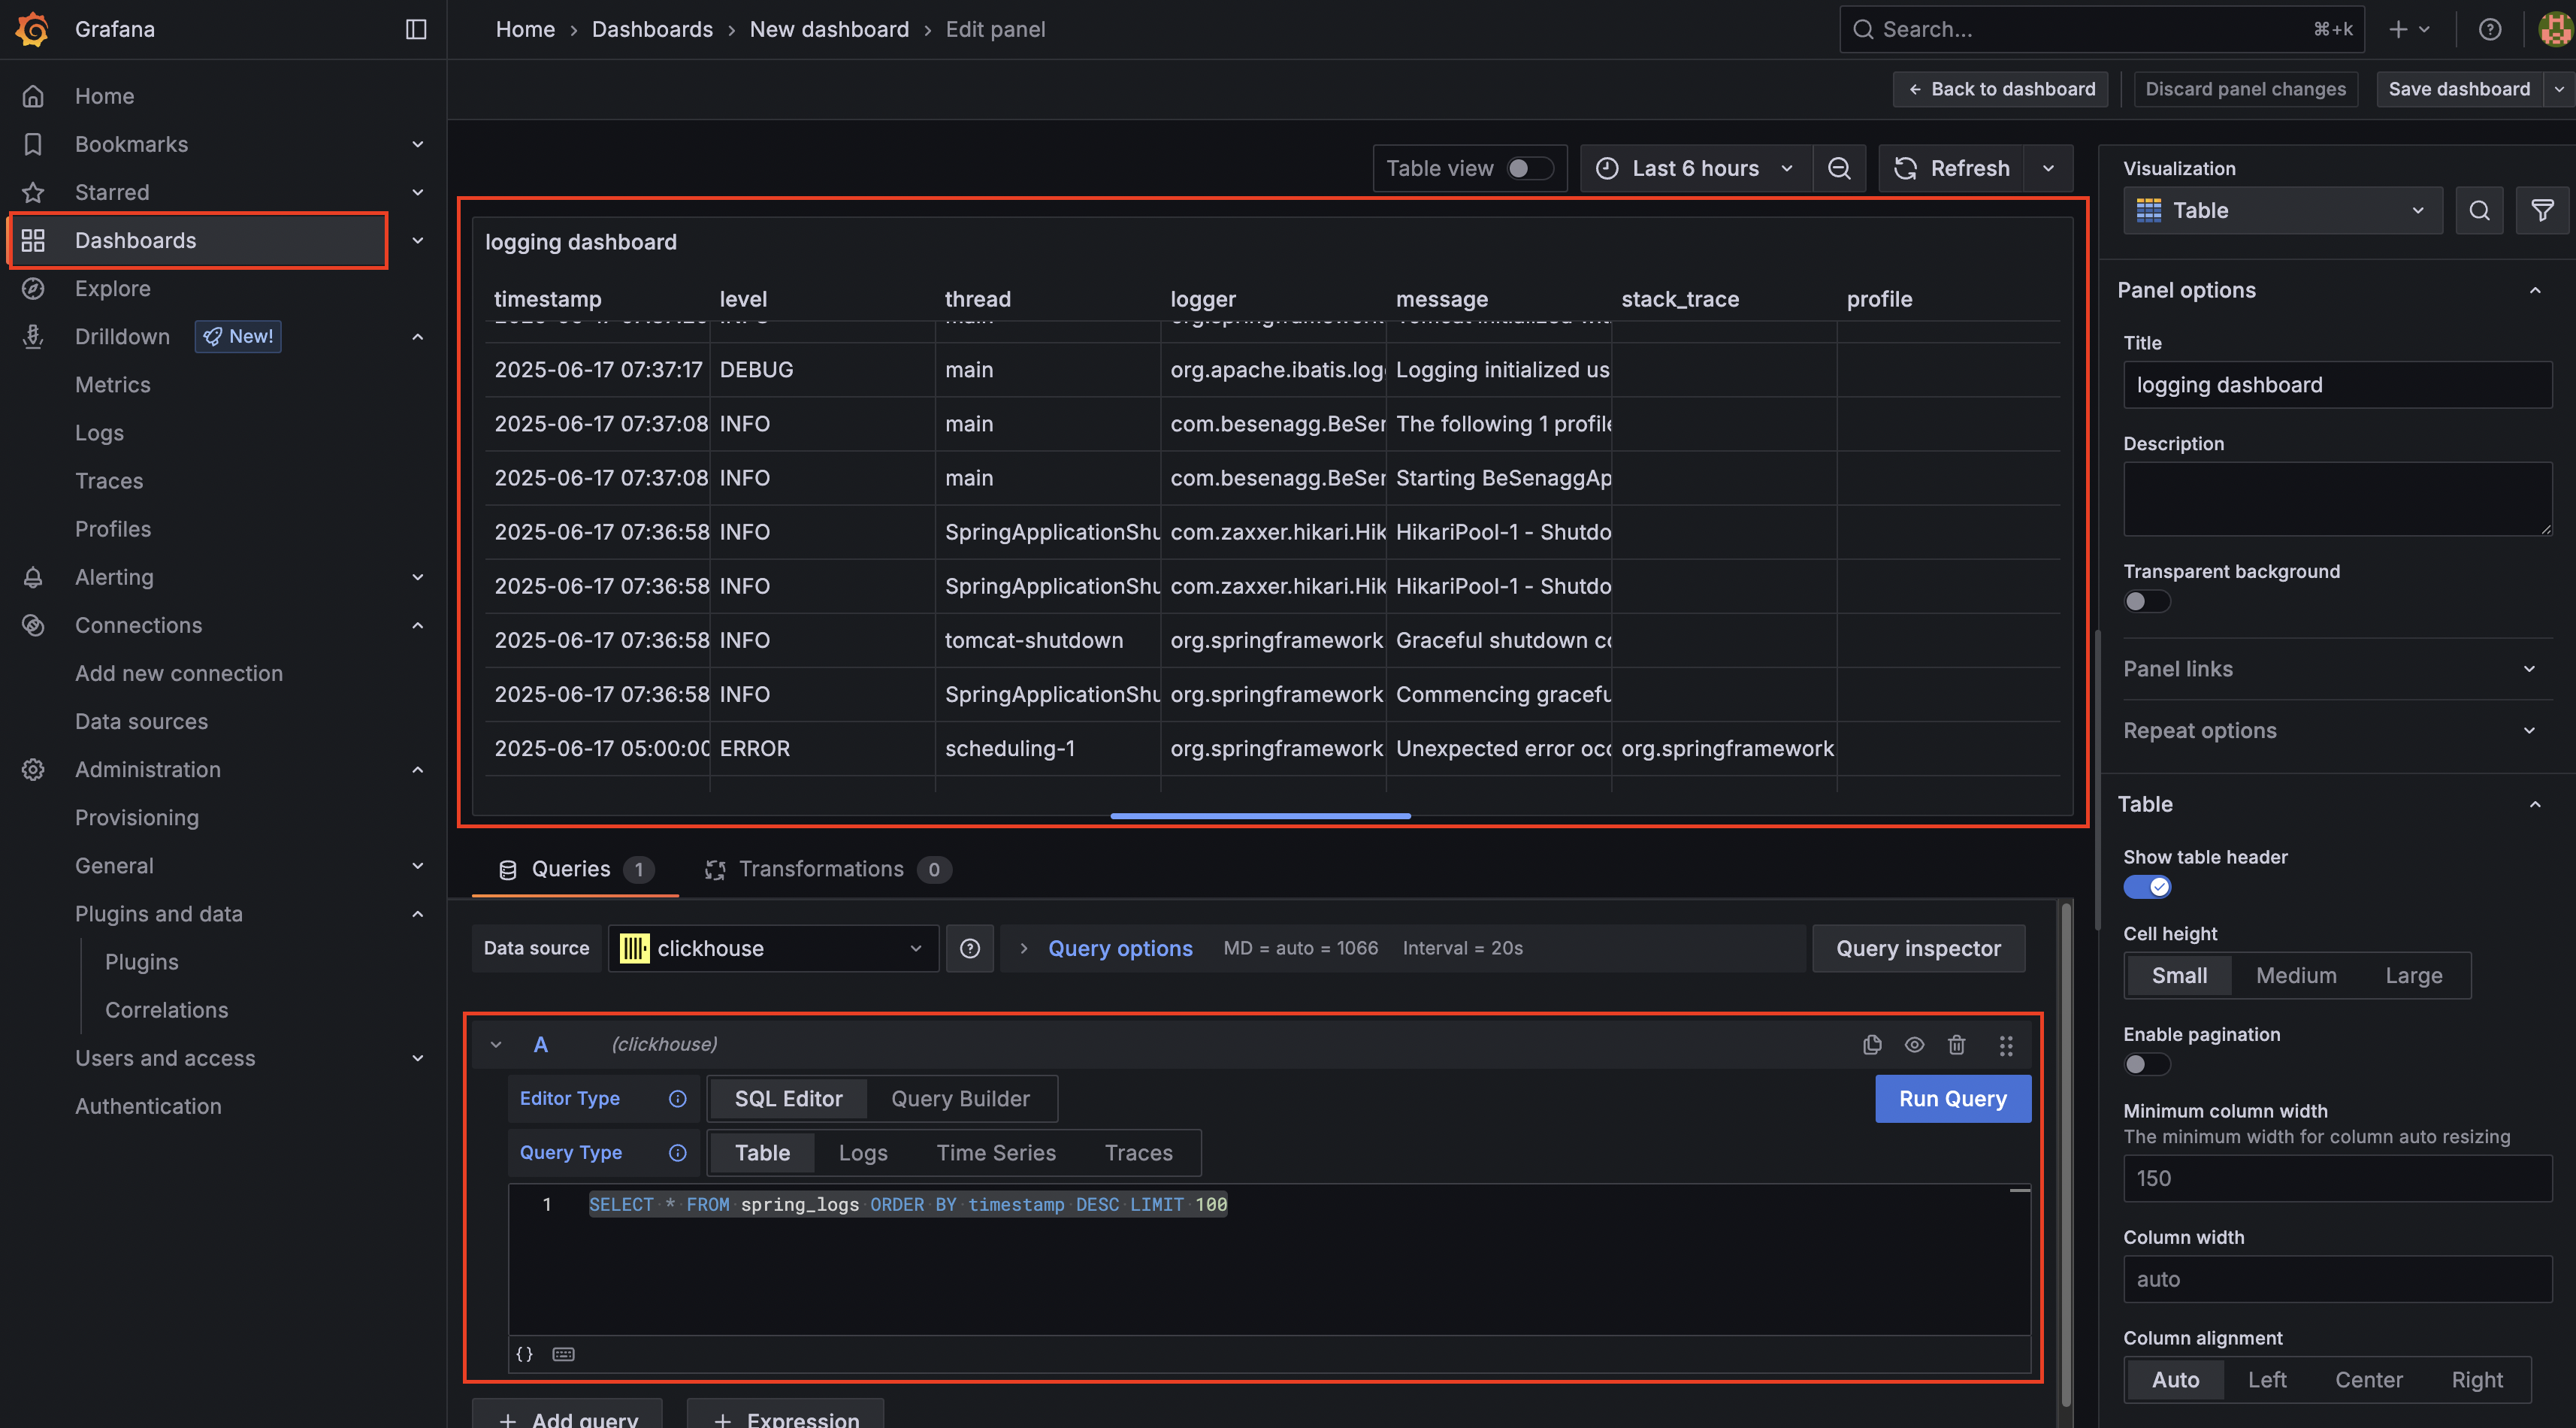Click the Starred star icon

[33, 192]
